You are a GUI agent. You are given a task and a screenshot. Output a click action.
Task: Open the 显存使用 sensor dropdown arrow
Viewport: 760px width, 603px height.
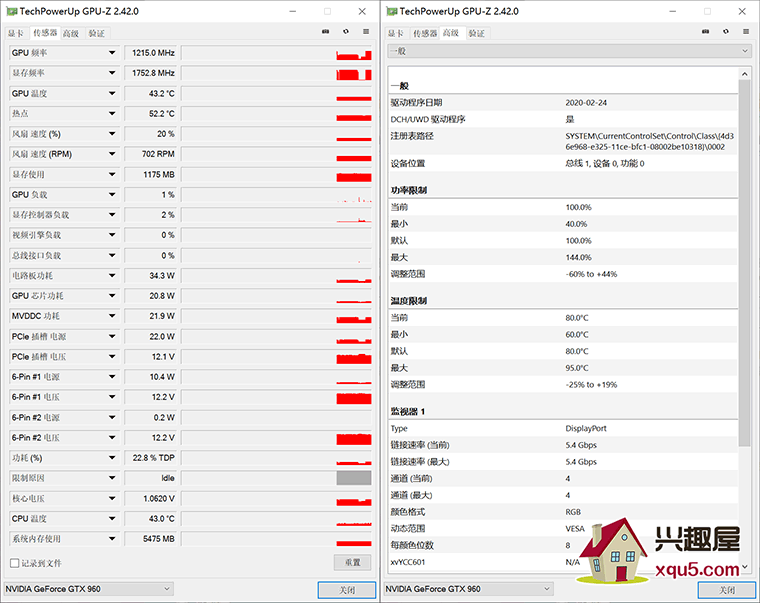coord(112,175)
